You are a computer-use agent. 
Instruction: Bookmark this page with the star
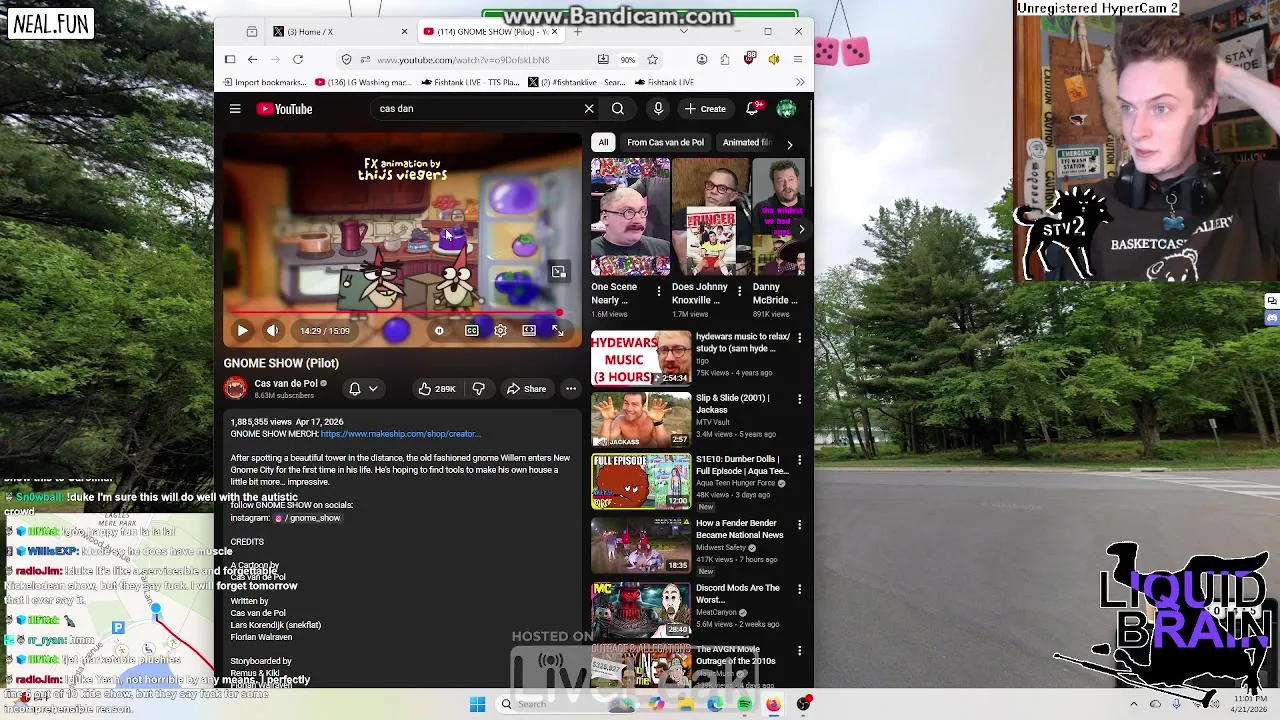click(652, 60)
